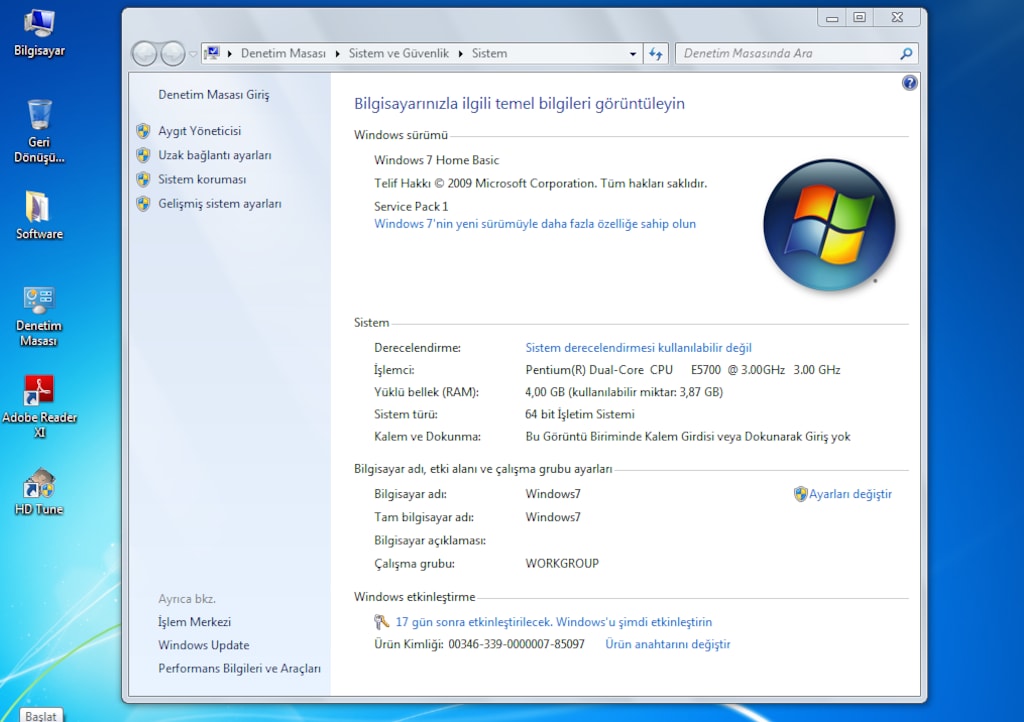Click Pentium(R) Dual-Core CPU processor value

(682, 370)
